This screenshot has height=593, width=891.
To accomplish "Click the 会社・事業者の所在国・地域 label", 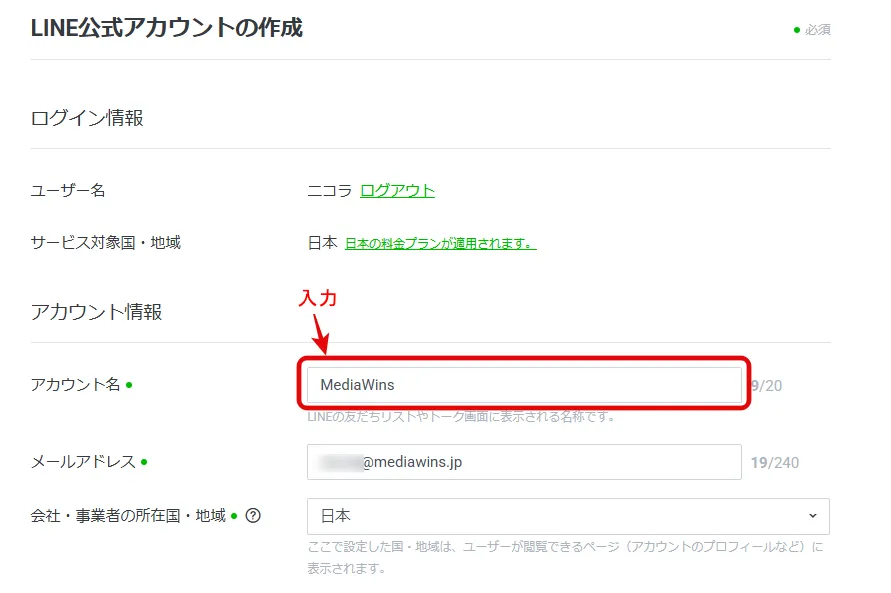I will (x=128, y=516).
